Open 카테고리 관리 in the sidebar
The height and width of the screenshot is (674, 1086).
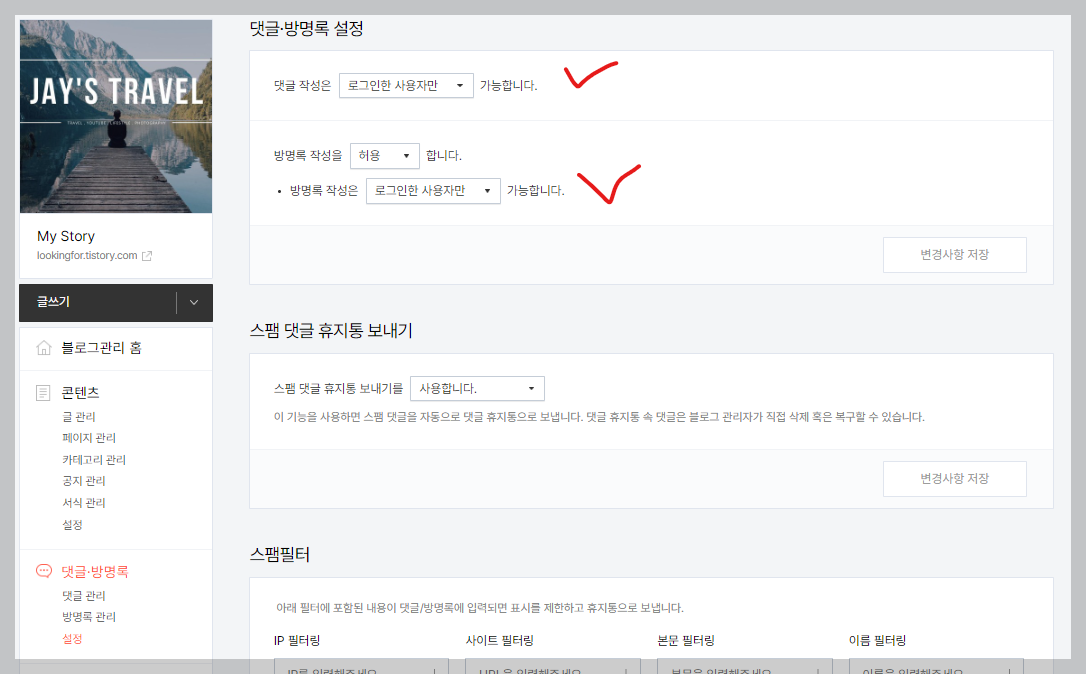pyautogui.click(x=94, y=459)
